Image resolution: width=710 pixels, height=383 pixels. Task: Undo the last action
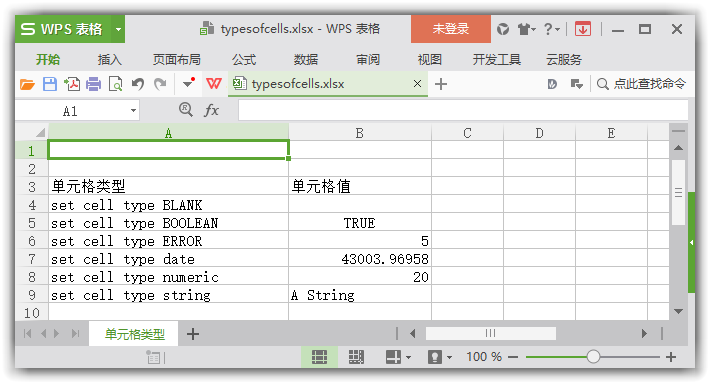138,84
